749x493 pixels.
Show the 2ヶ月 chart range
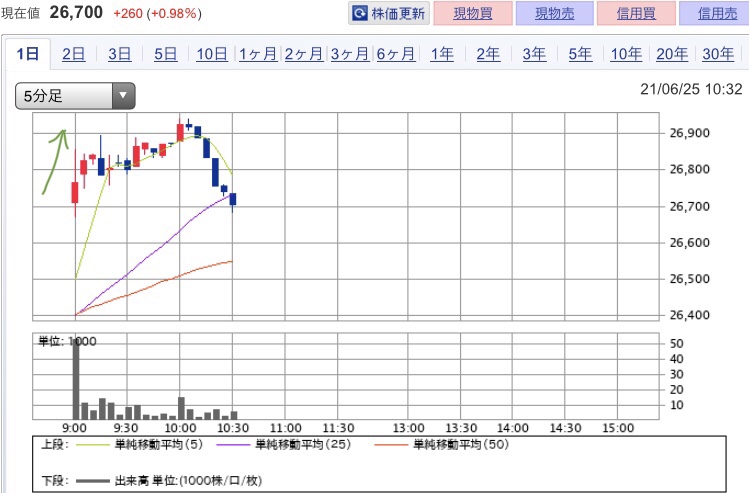(x=304, y=54)
